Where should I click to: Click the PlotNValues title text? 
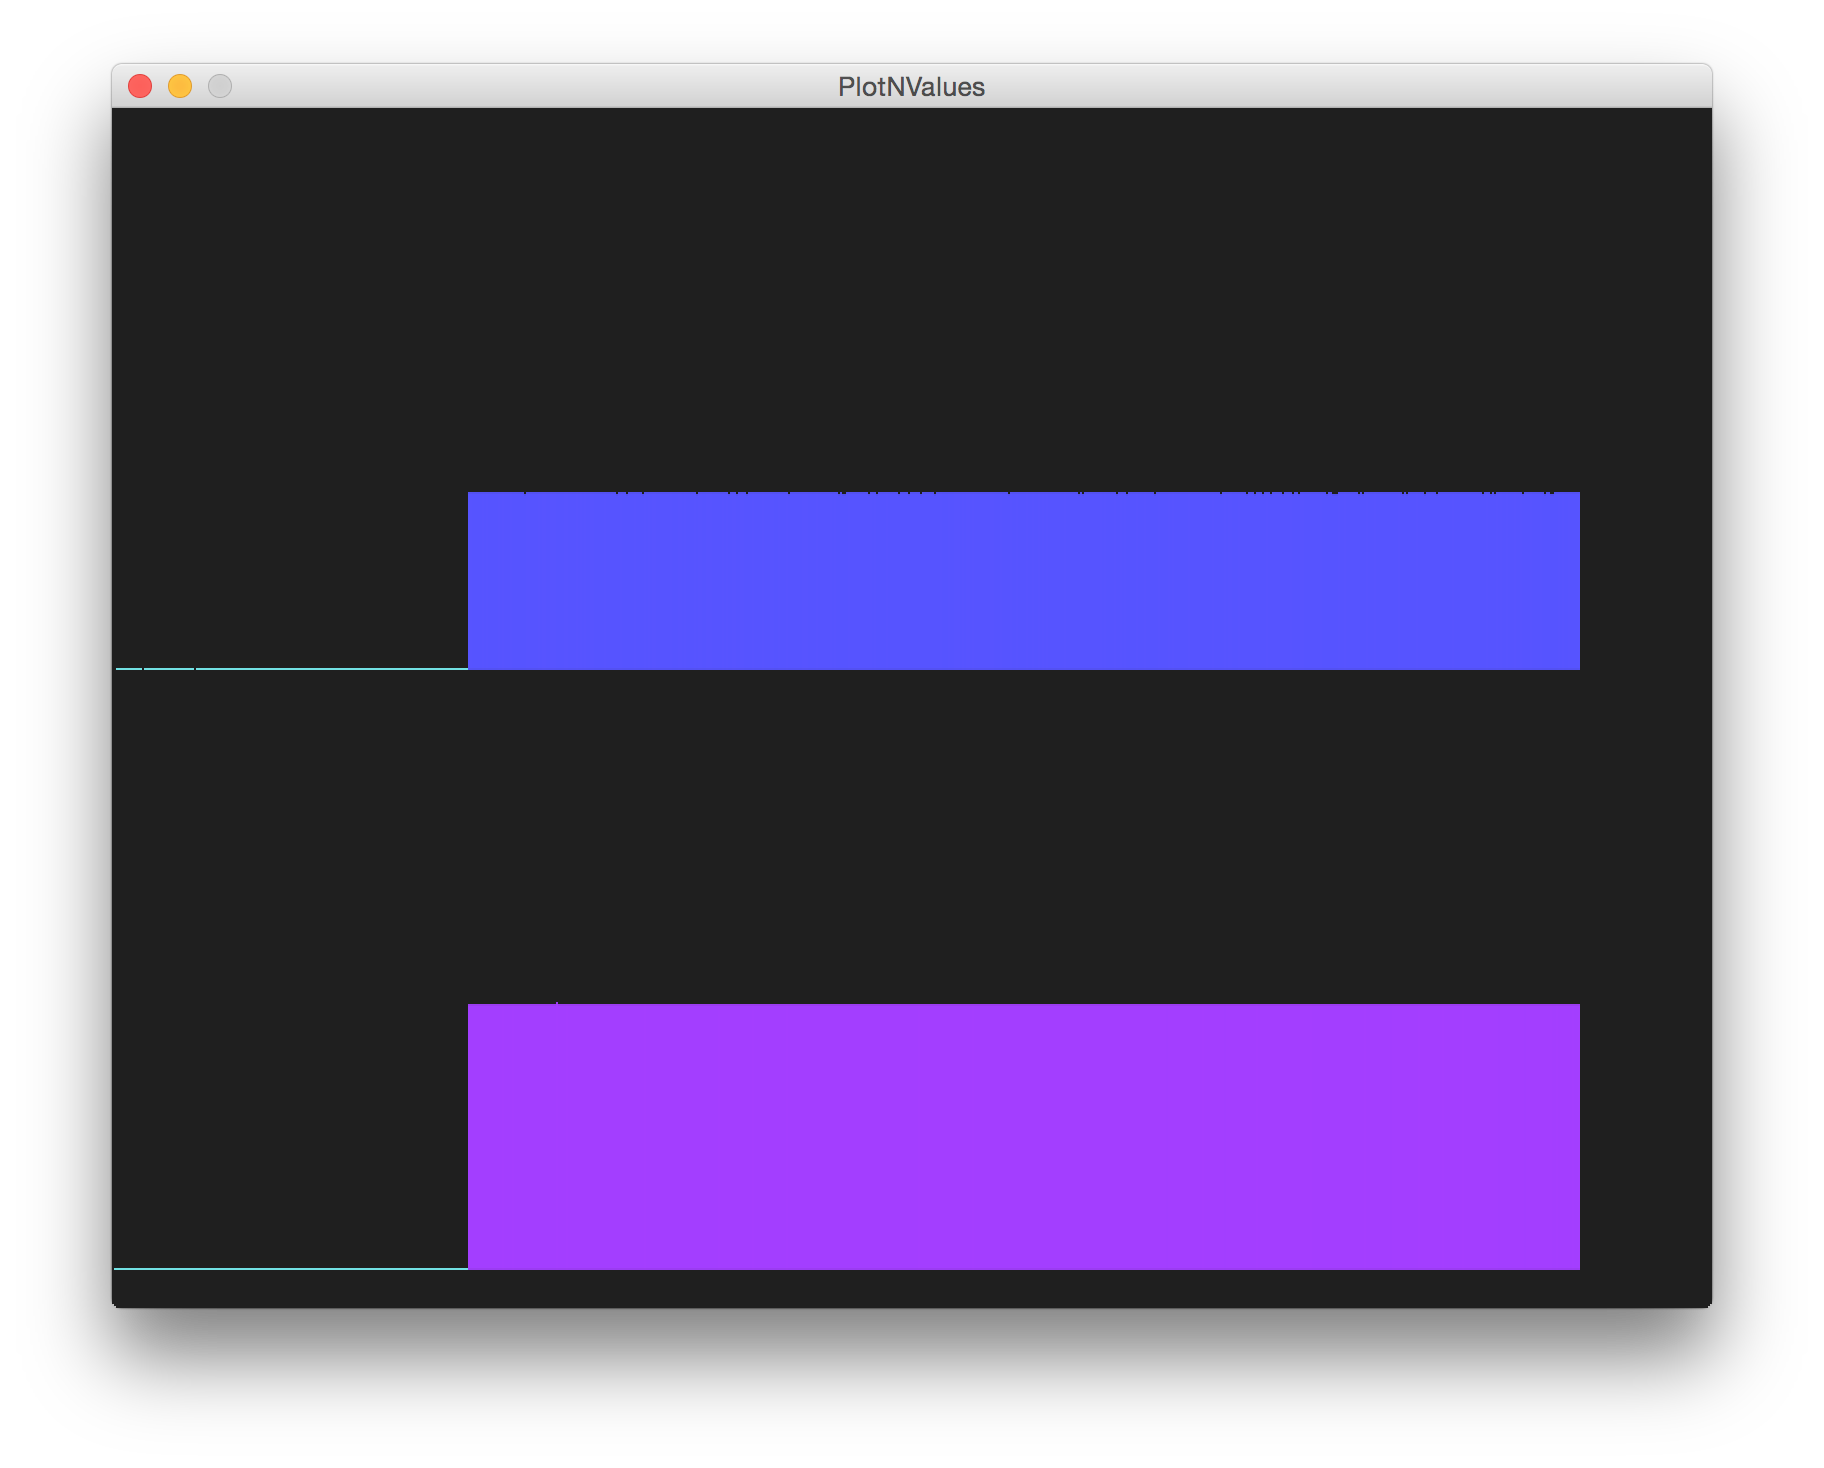pyautogui.click(x=911, y=87)
